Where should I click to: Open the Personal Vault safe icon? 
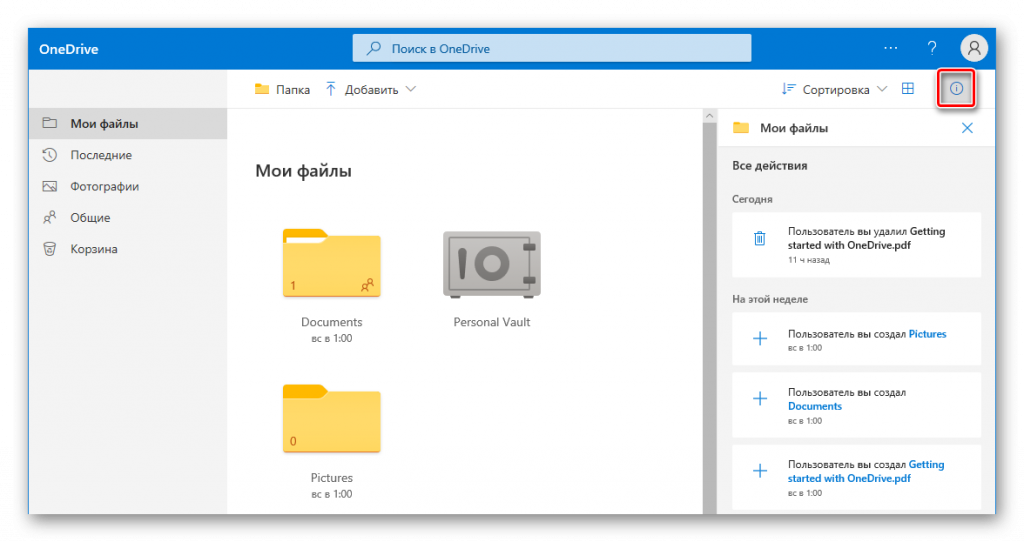click(x=491, y=264)
